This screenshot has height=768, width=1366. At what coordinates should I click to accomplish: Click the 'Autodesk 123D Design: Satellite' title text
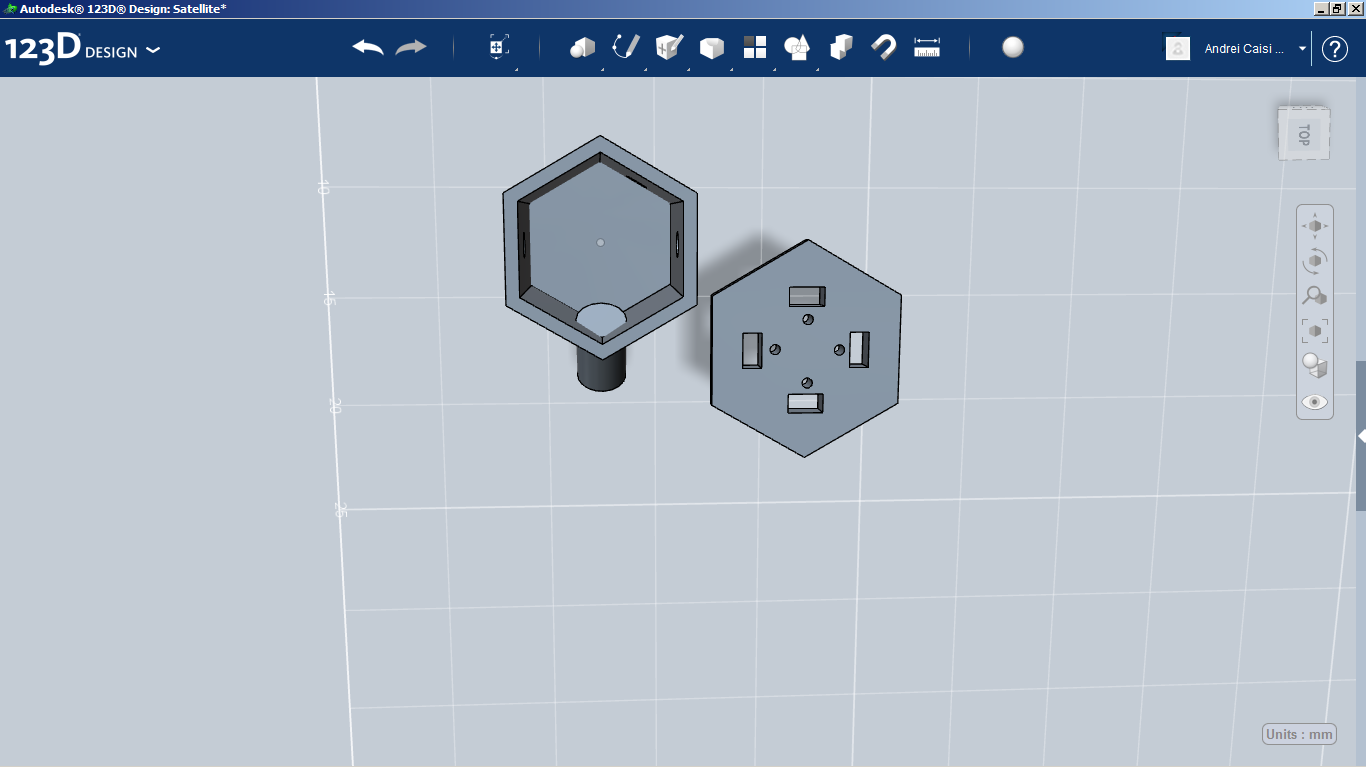[x=123, y=8]
